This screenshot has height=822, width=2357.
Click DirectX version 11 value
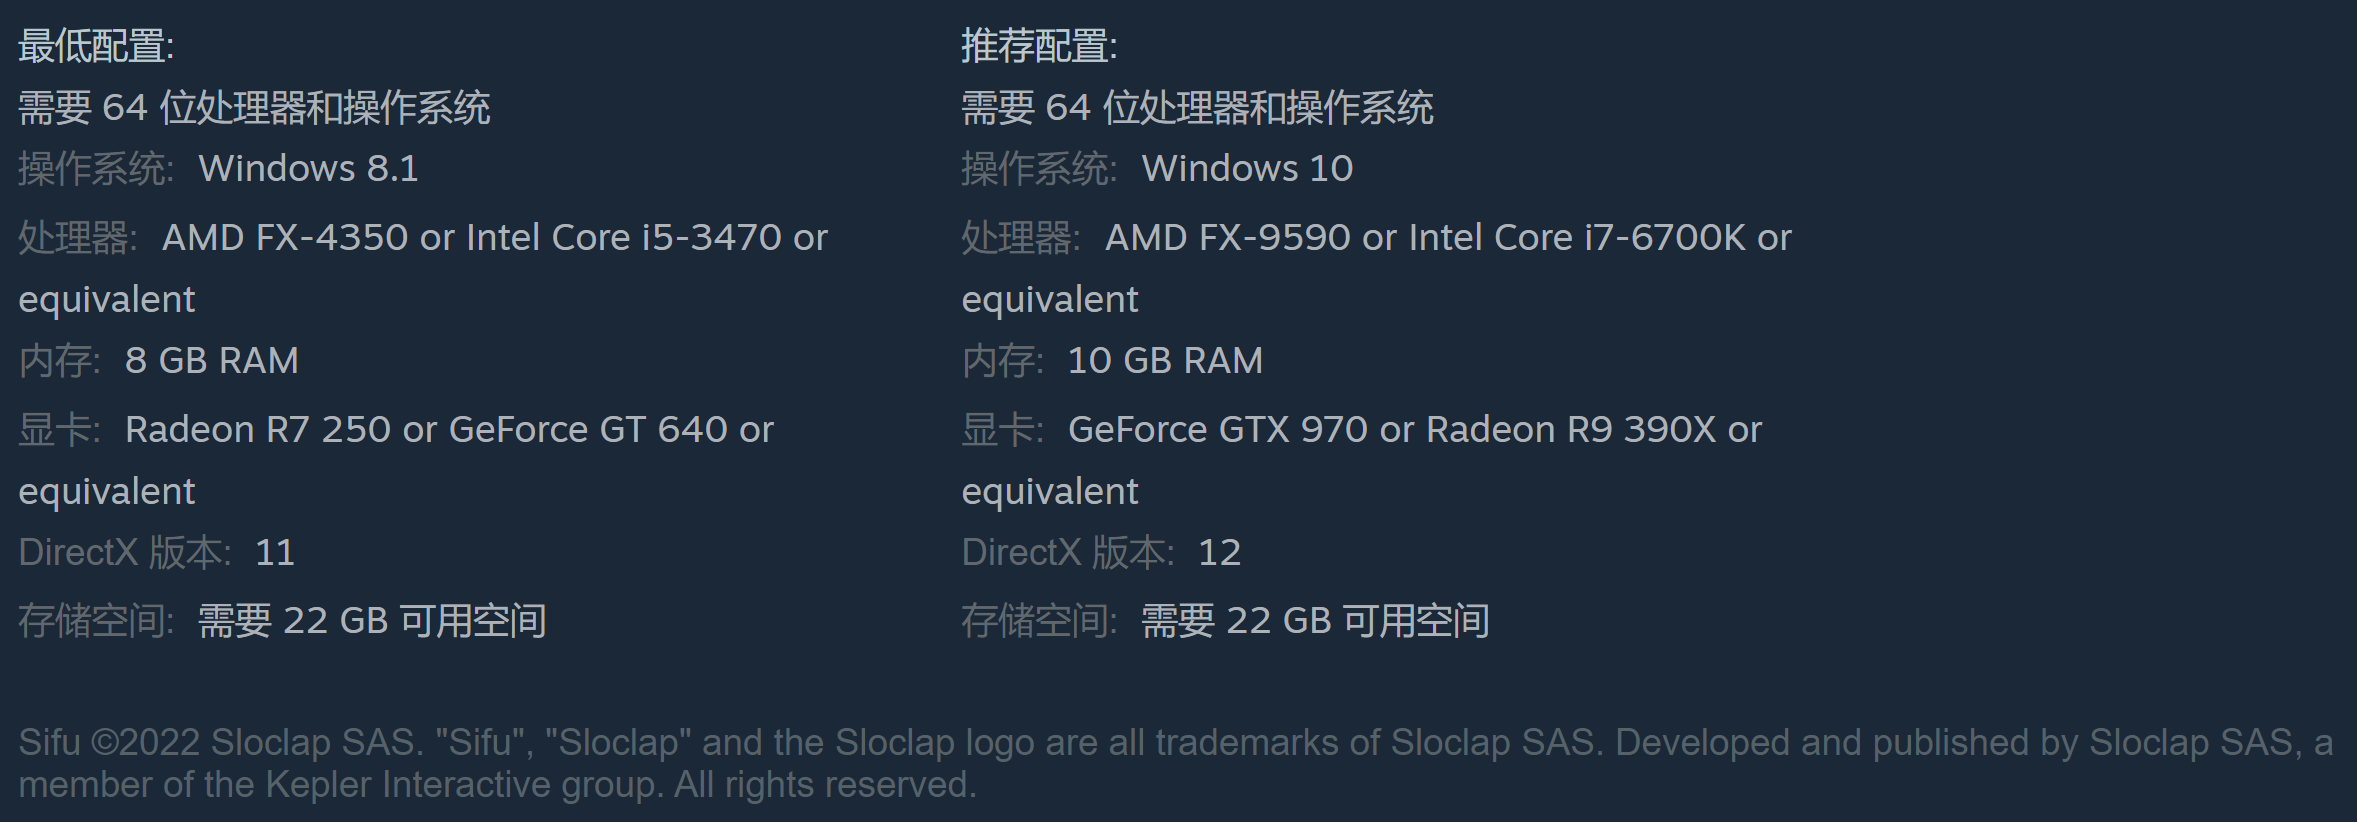click(275, 553)
